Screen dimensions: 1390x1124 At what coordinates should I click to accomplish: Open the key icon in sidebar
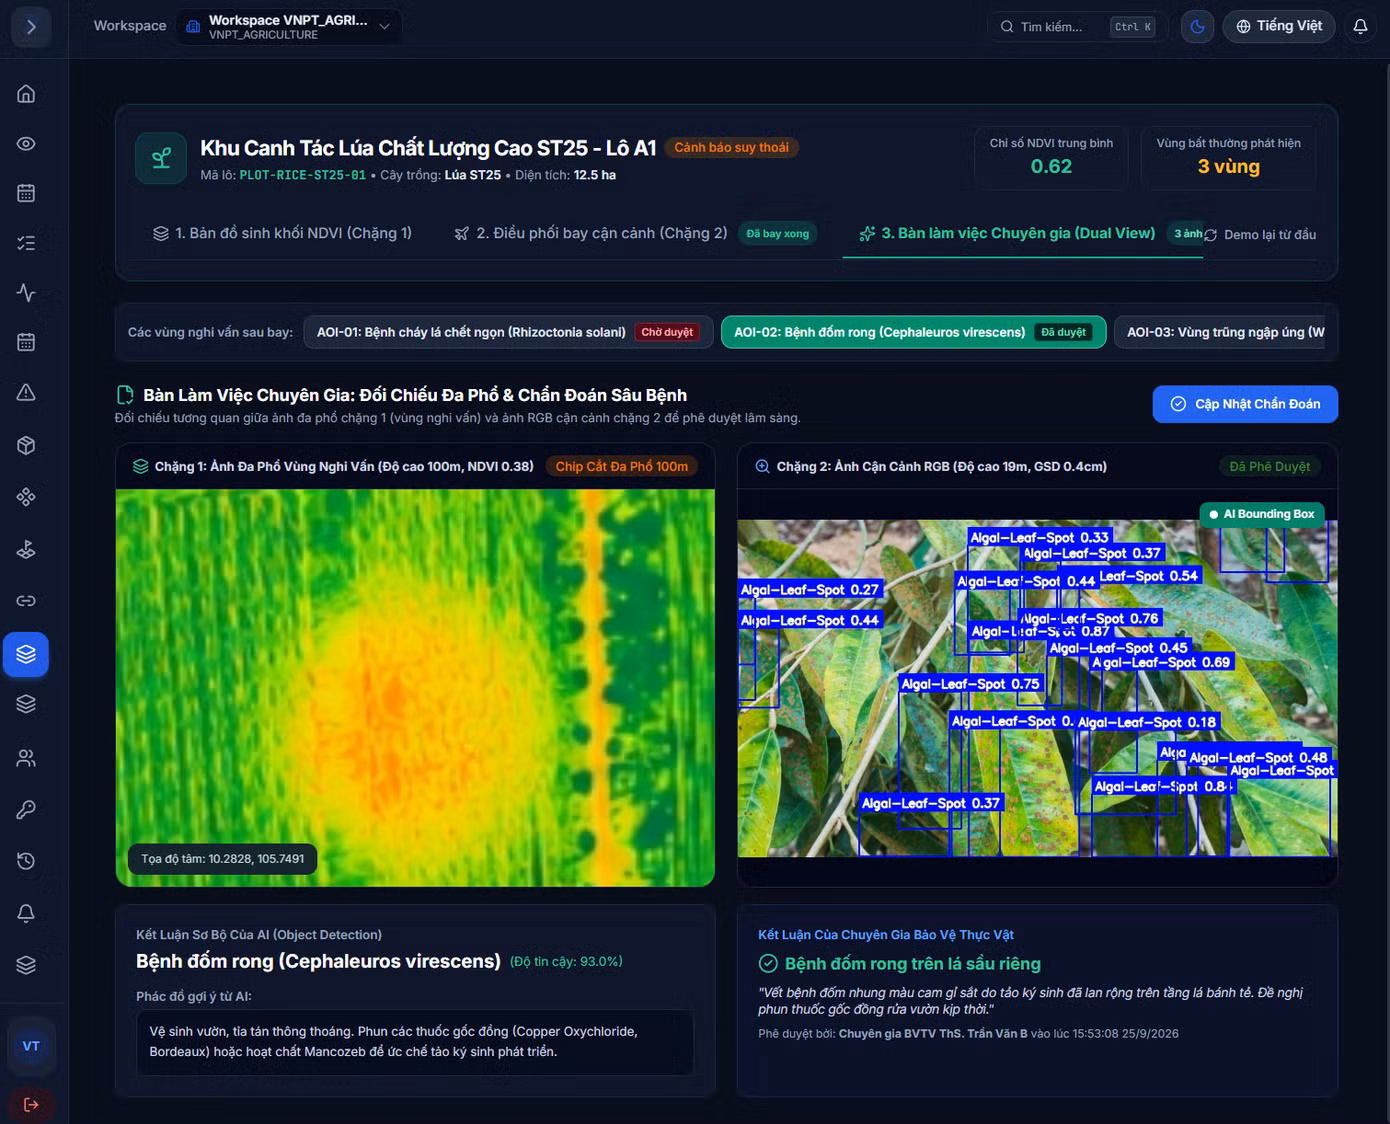[x=27, y=810]
